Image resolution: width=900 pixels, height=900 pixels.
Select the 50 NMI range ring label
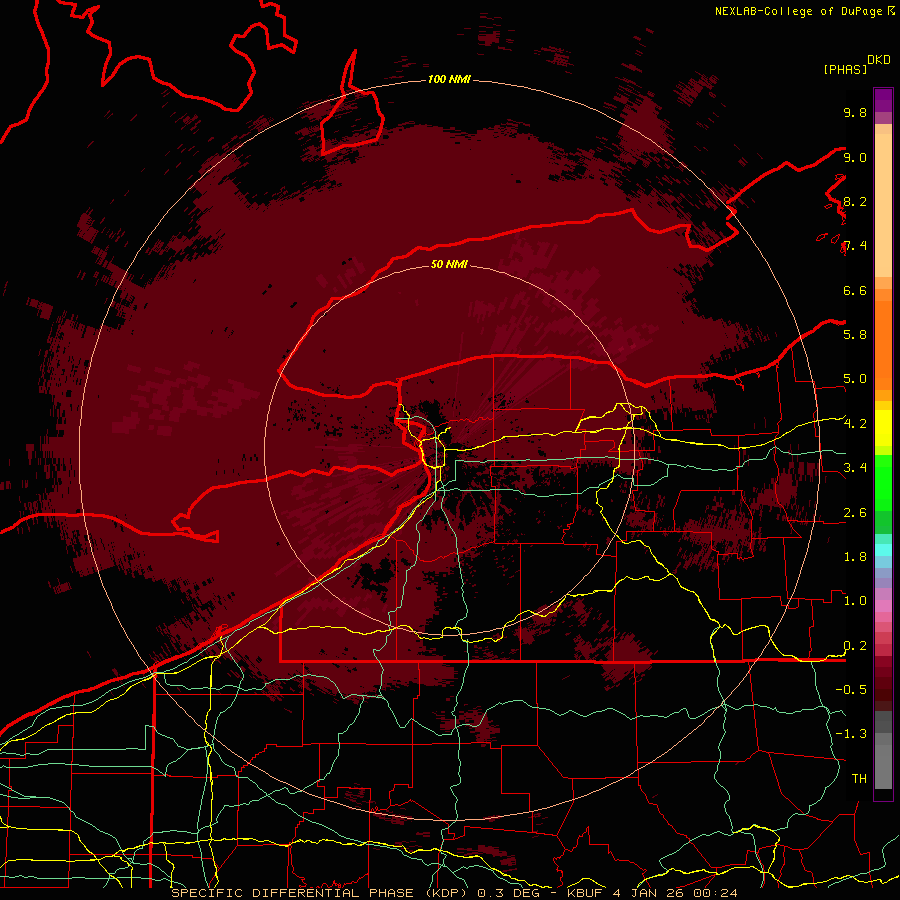coord(449,264)
